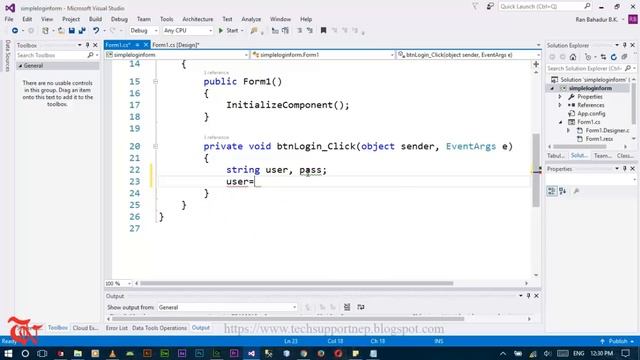The image size is (640, 360).
Task: Click the Sync with Active Document icon
Action: (x=603, y=57)
